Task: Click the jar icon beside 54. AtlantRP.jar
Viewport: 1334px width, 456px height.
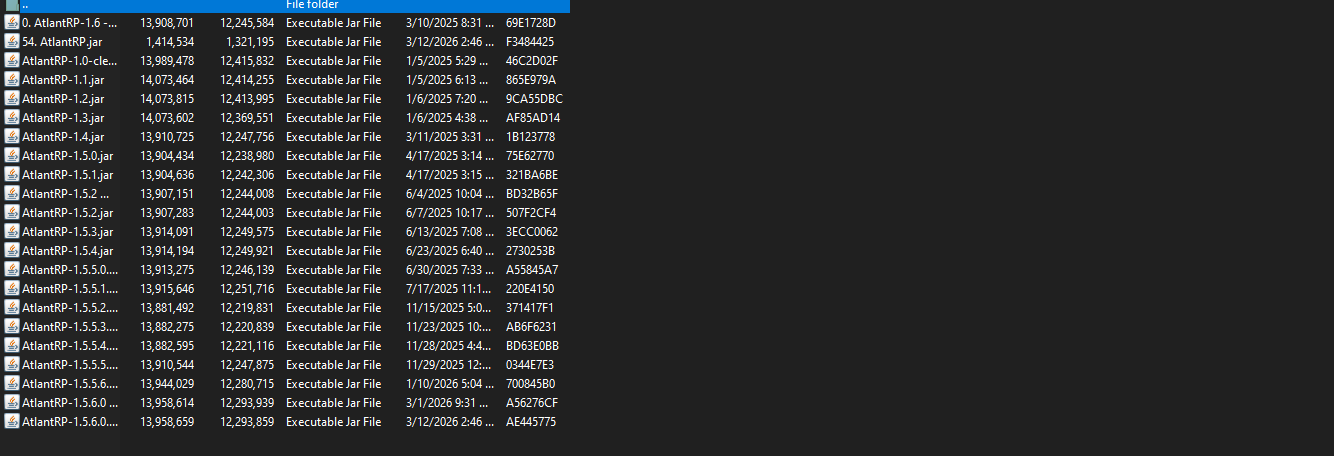Action: 12,41
